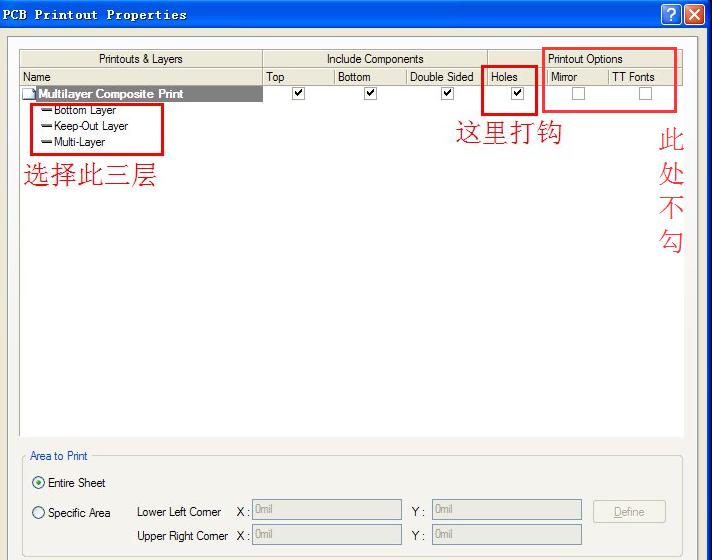Enable the Mirror printout option

click(578, 94)
